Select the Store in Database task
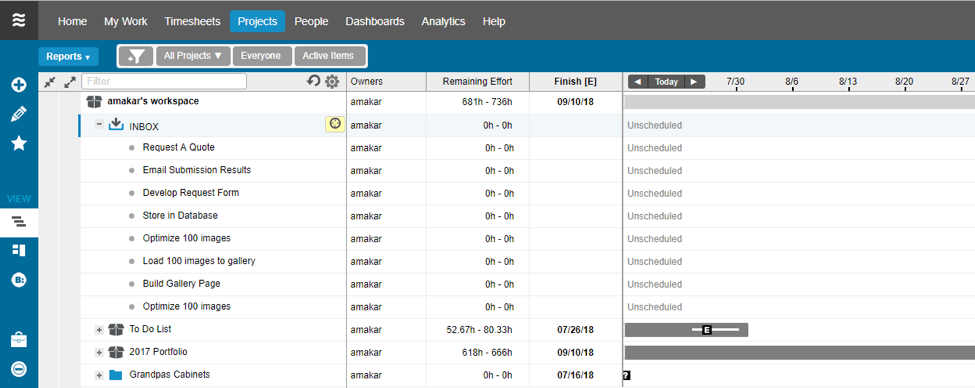The image size is (975, 388). coord(180,216)
